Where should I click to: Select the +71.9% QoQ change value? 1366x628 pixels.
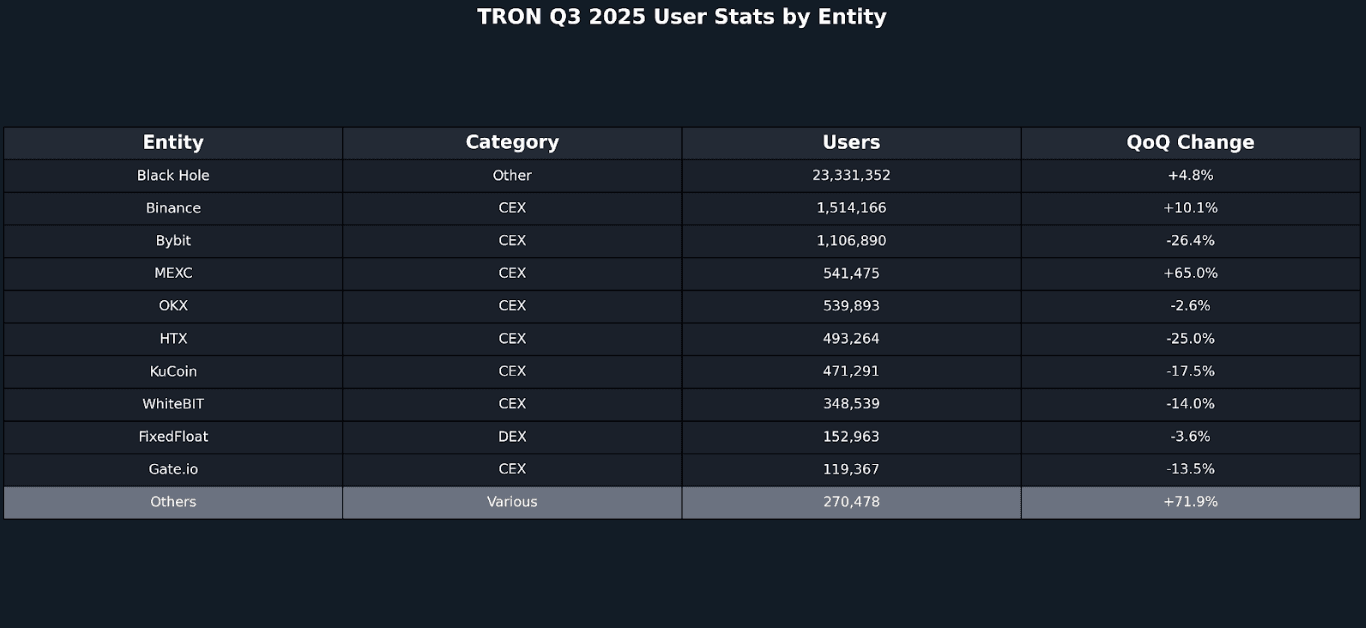[1190, 502]
